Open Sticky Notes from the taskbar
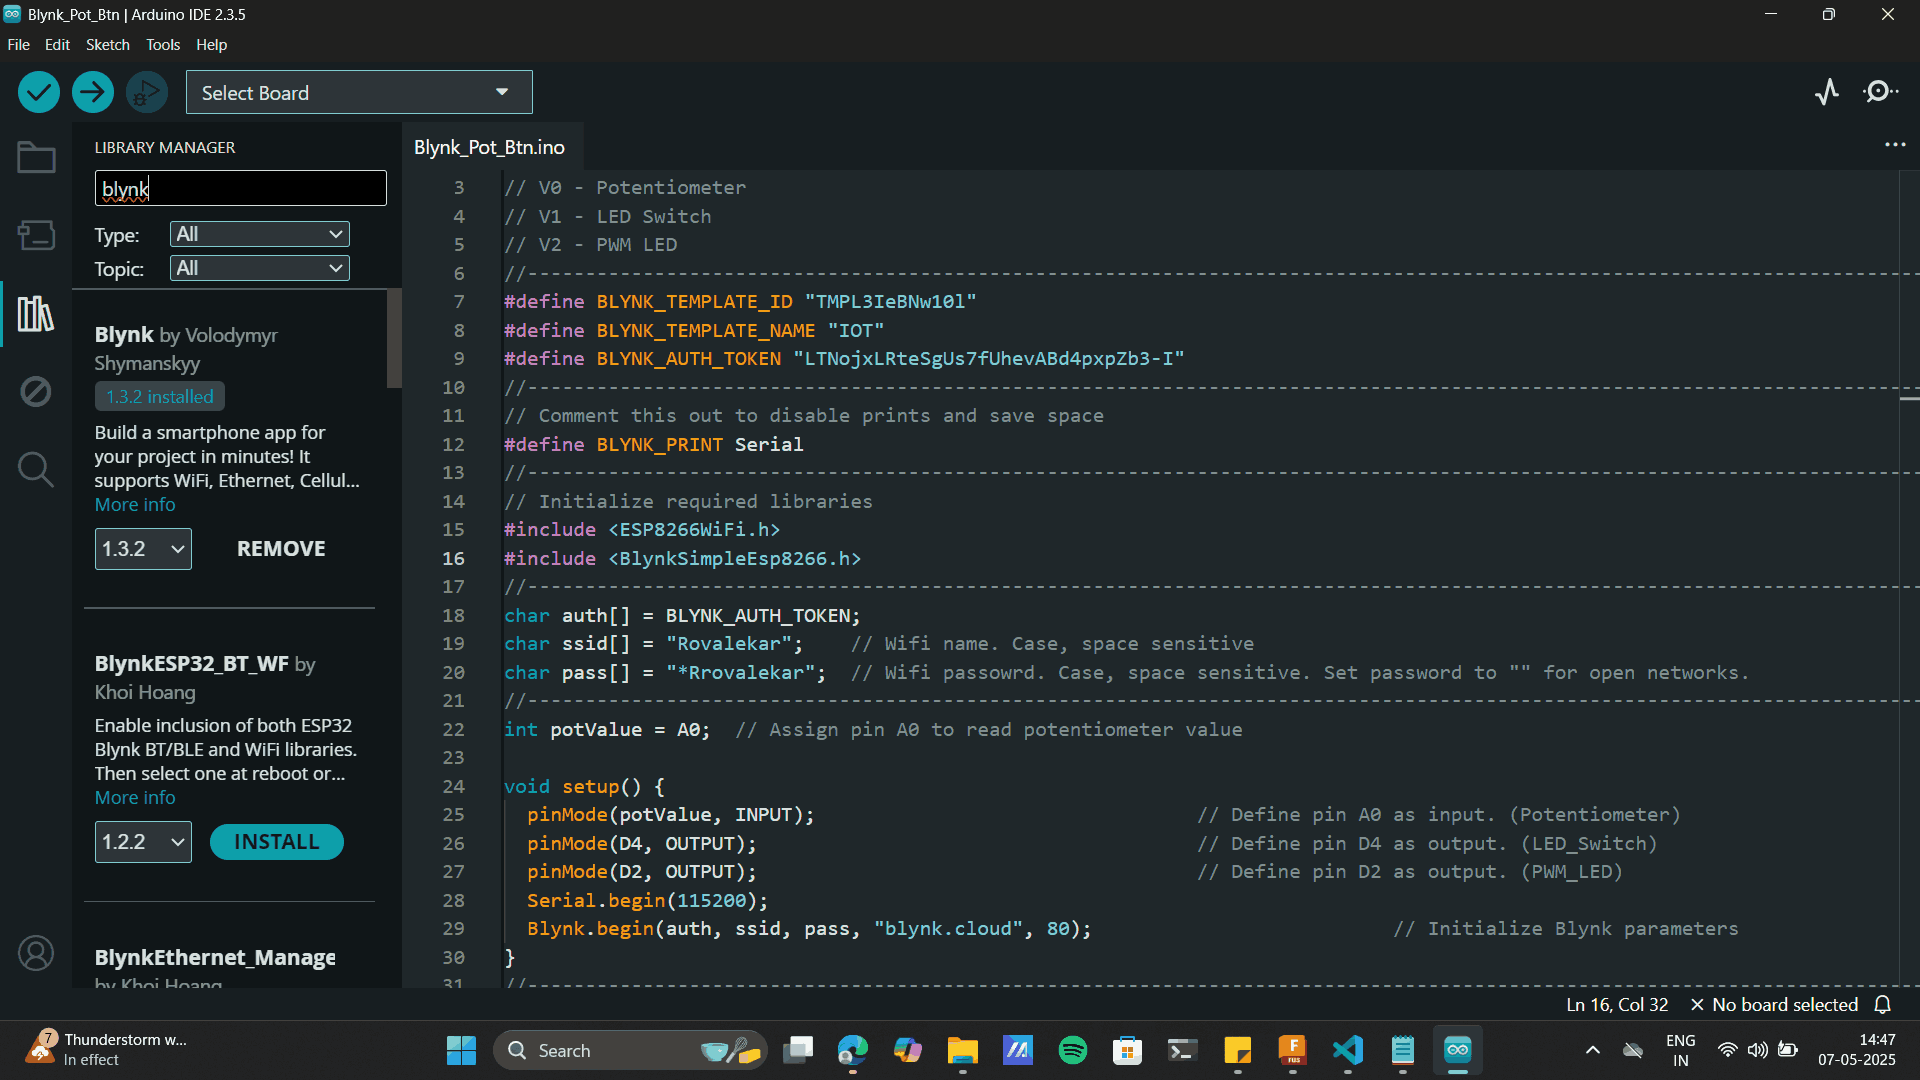Screen dimensions: 1920x1080 pos(1238,1051)
